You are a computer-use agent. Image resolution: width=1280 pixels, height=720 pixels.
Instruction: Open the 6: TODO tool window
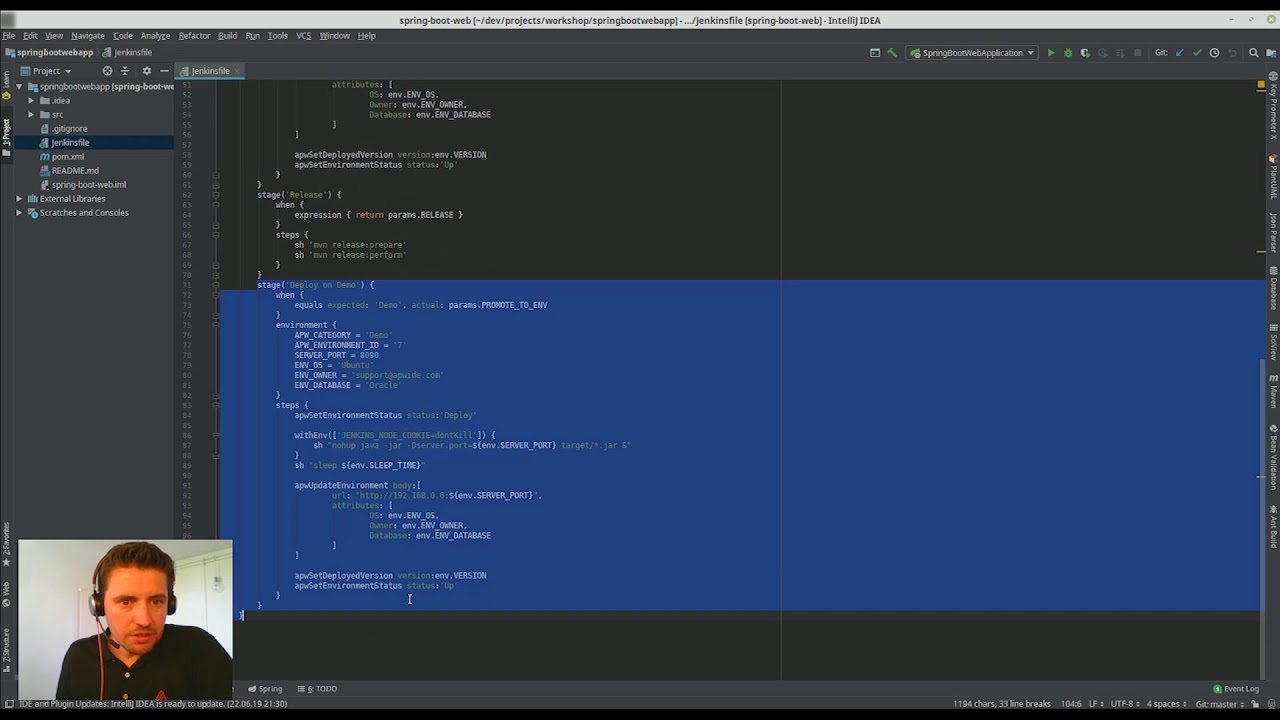[x=316, y=689]
